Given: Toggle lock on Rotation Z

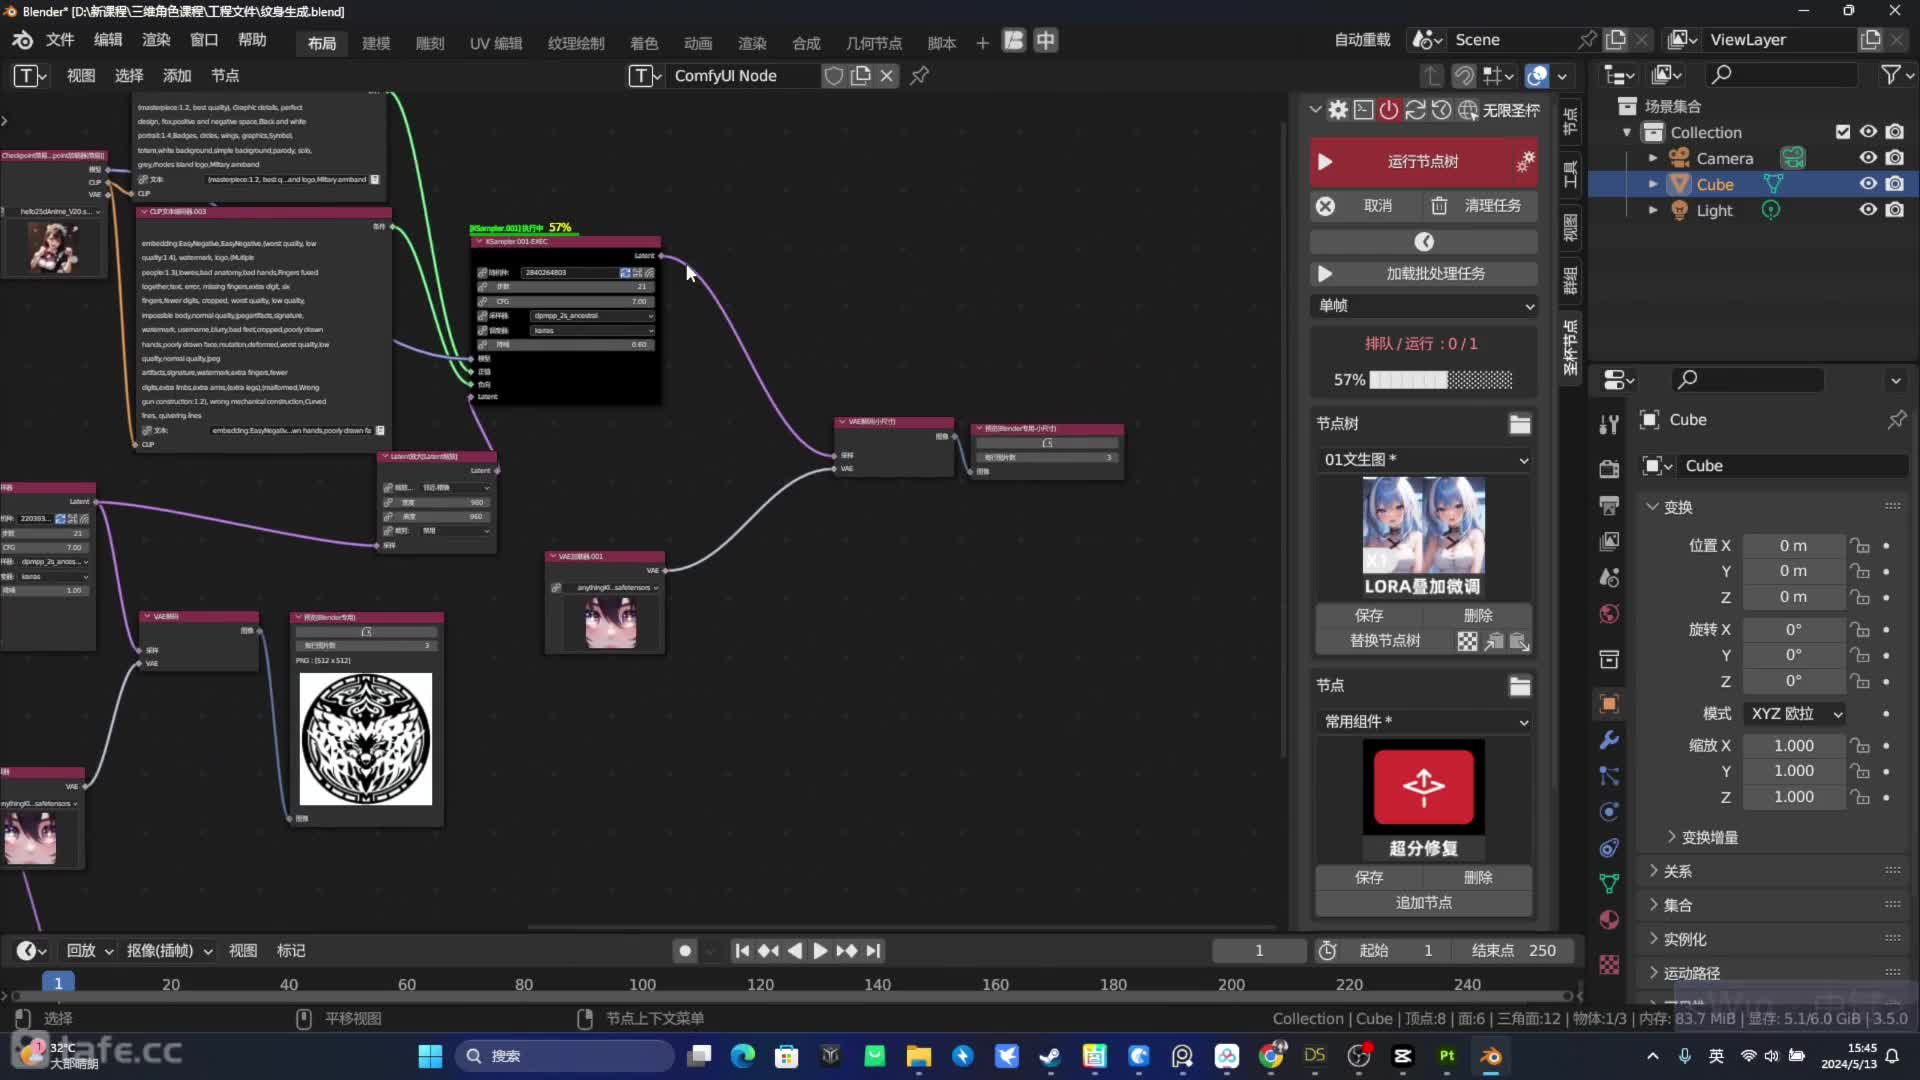Looking at the screenshot, I should click(1860, 681).
